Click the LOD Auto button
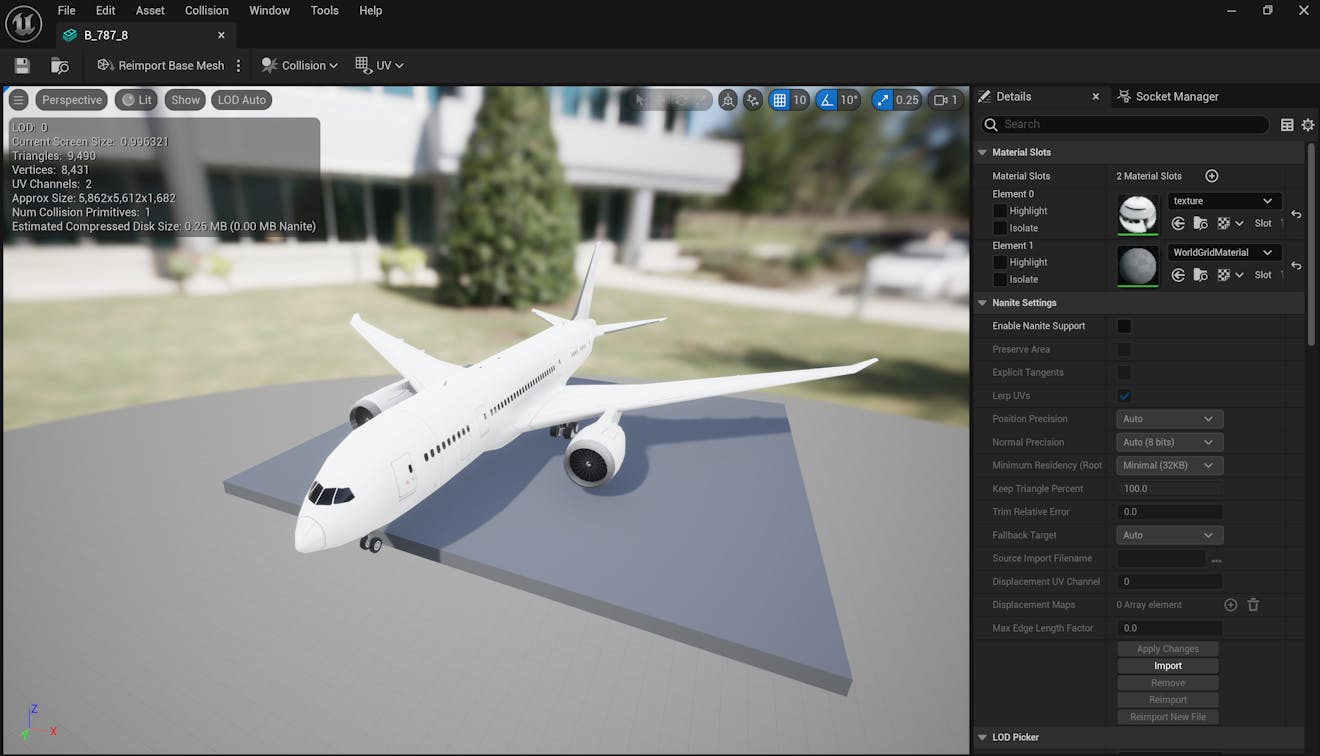Image resolution: width=1320 pixels, height=756 pixels. pos(242,100)
